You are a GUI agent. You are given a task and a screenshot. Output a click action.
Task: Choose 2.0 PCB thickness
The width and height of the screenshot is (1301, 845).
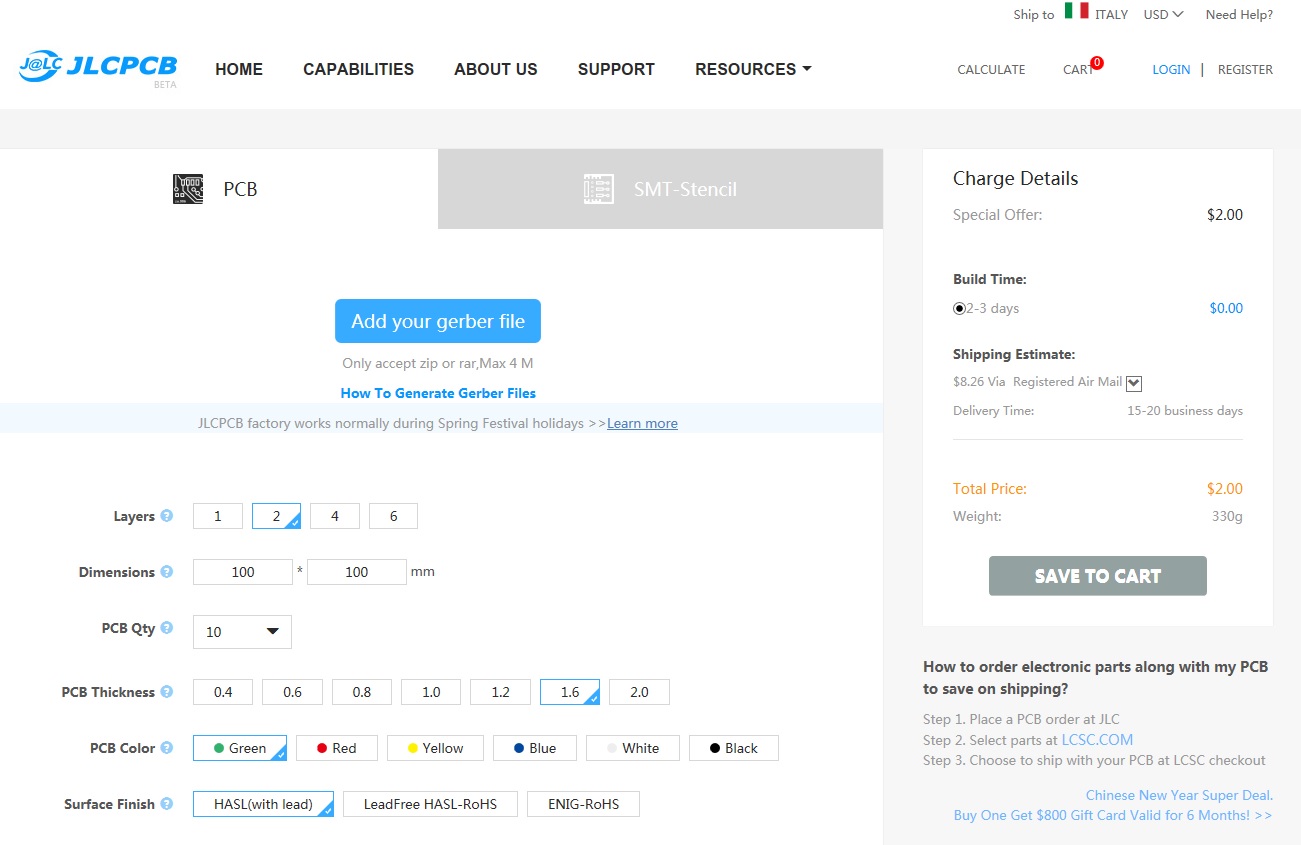pyautogui.click(x=639, y=692)
